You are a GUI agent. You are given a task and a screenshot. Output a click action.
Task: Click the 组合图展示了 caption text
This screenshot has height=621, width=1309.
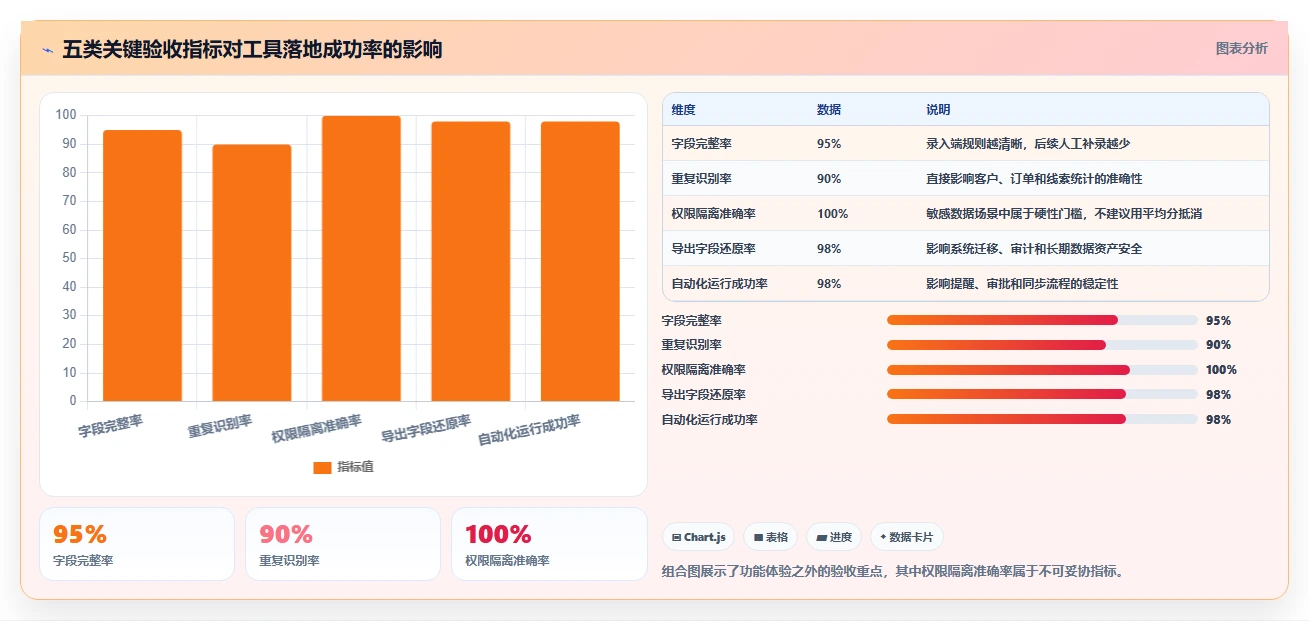coord(893,572)
